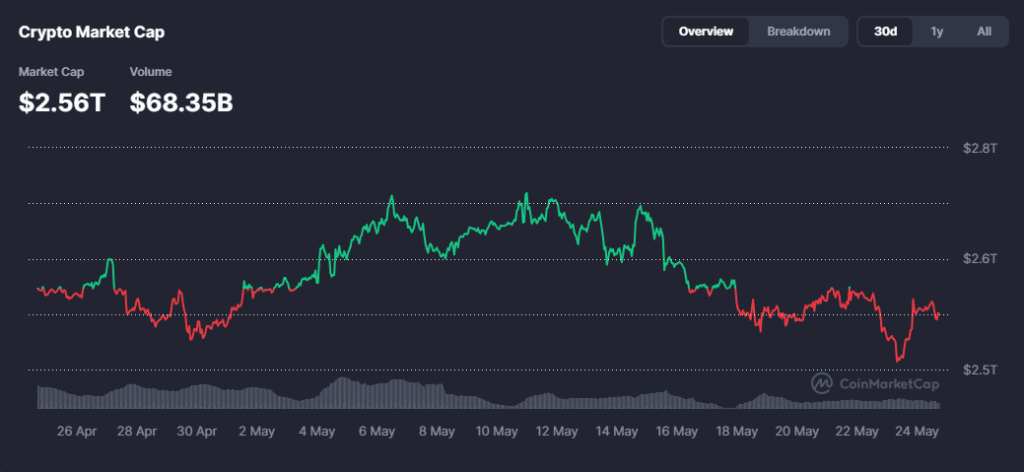Click the 4 May date label
Screen dimensions: 1024x472
pos(317,432)
